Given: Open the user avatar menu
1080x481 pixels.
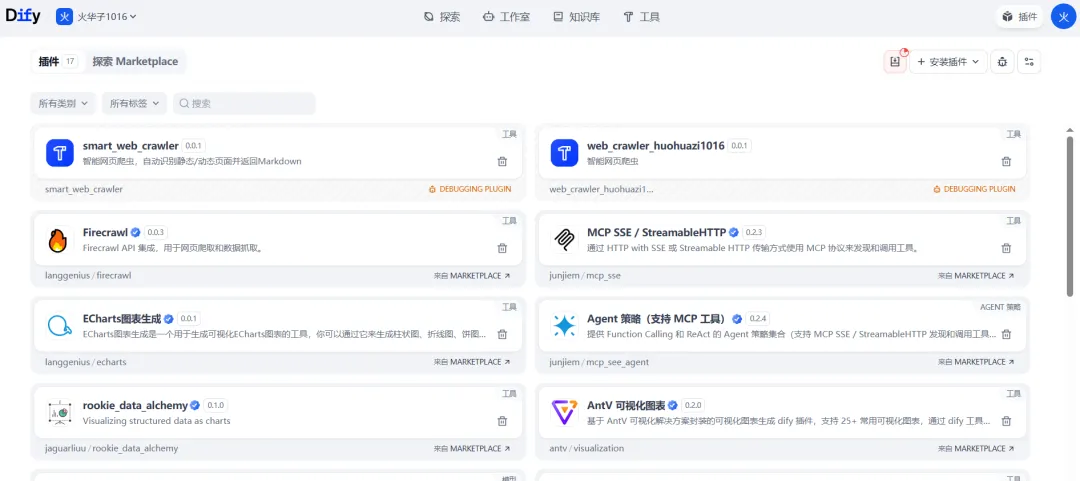Looking at the screenshot, I should tap(1063, 17).
